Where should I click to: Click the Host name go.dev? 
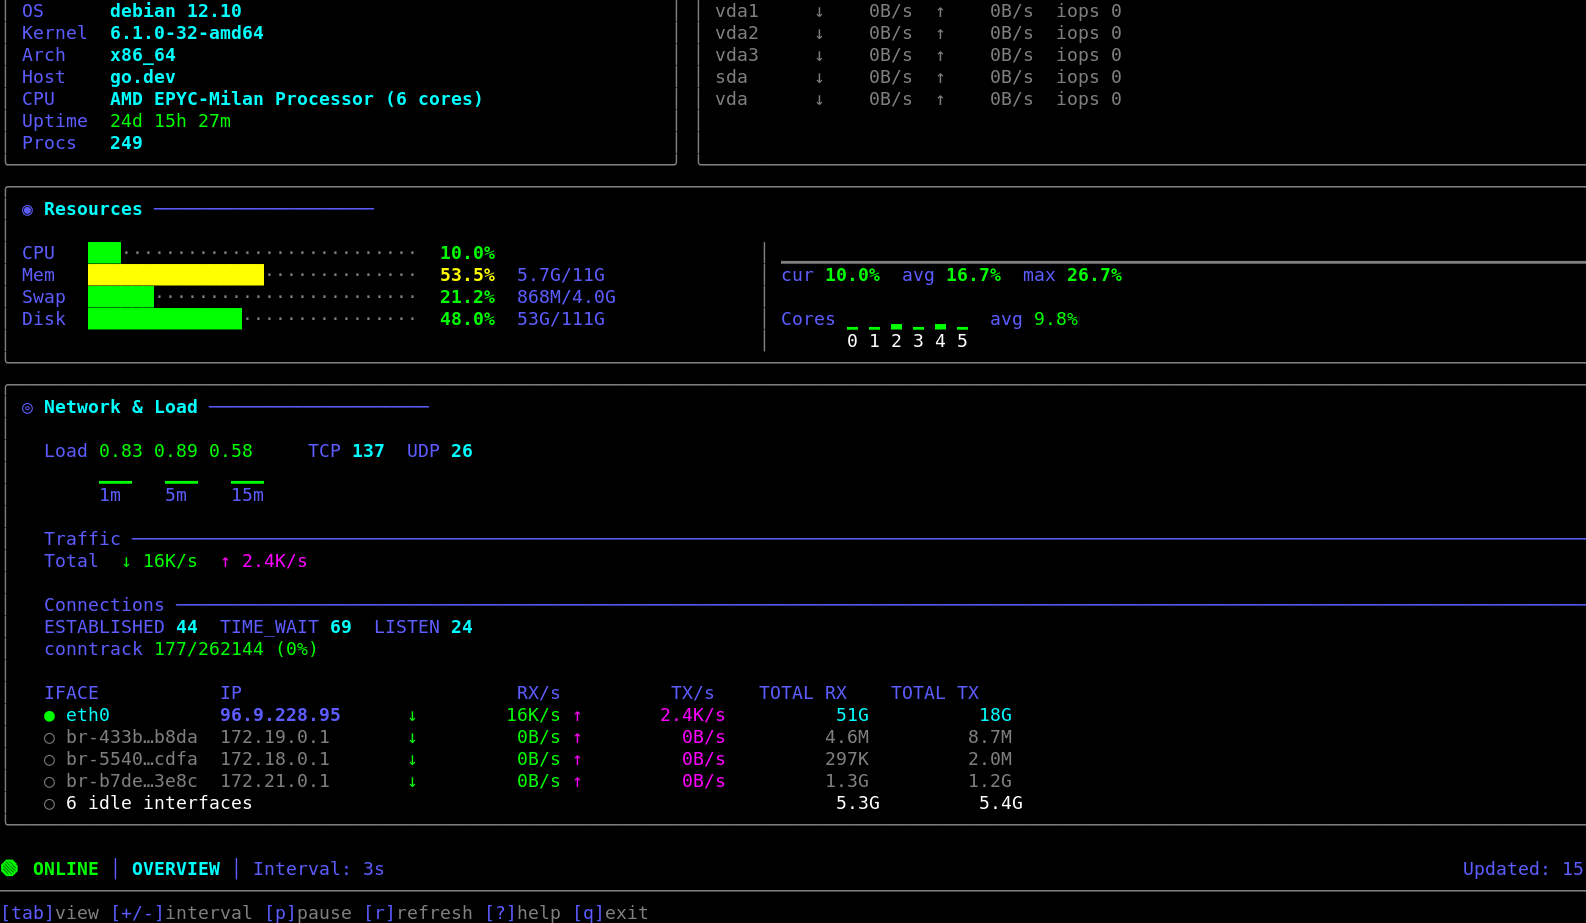coord(143,77)
